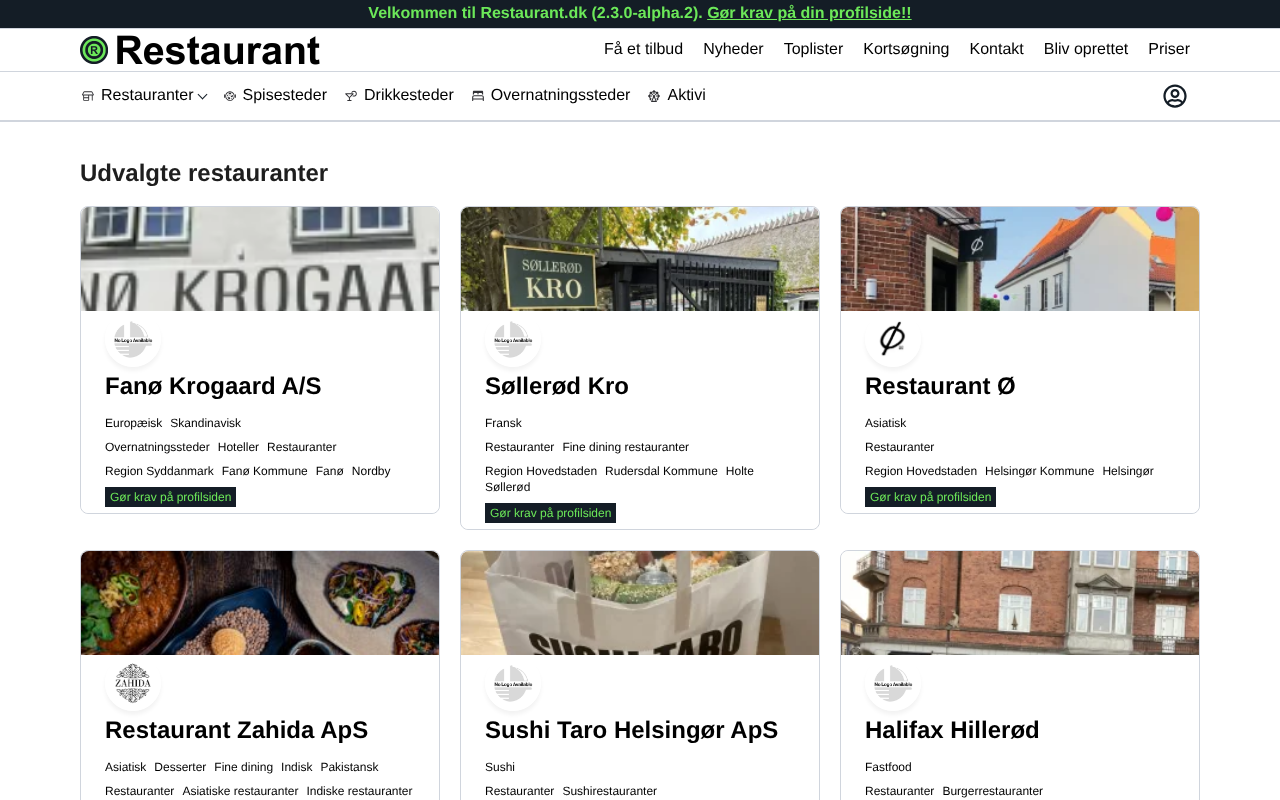
Task: Select the Holte location tag
Action: point(740,471)
